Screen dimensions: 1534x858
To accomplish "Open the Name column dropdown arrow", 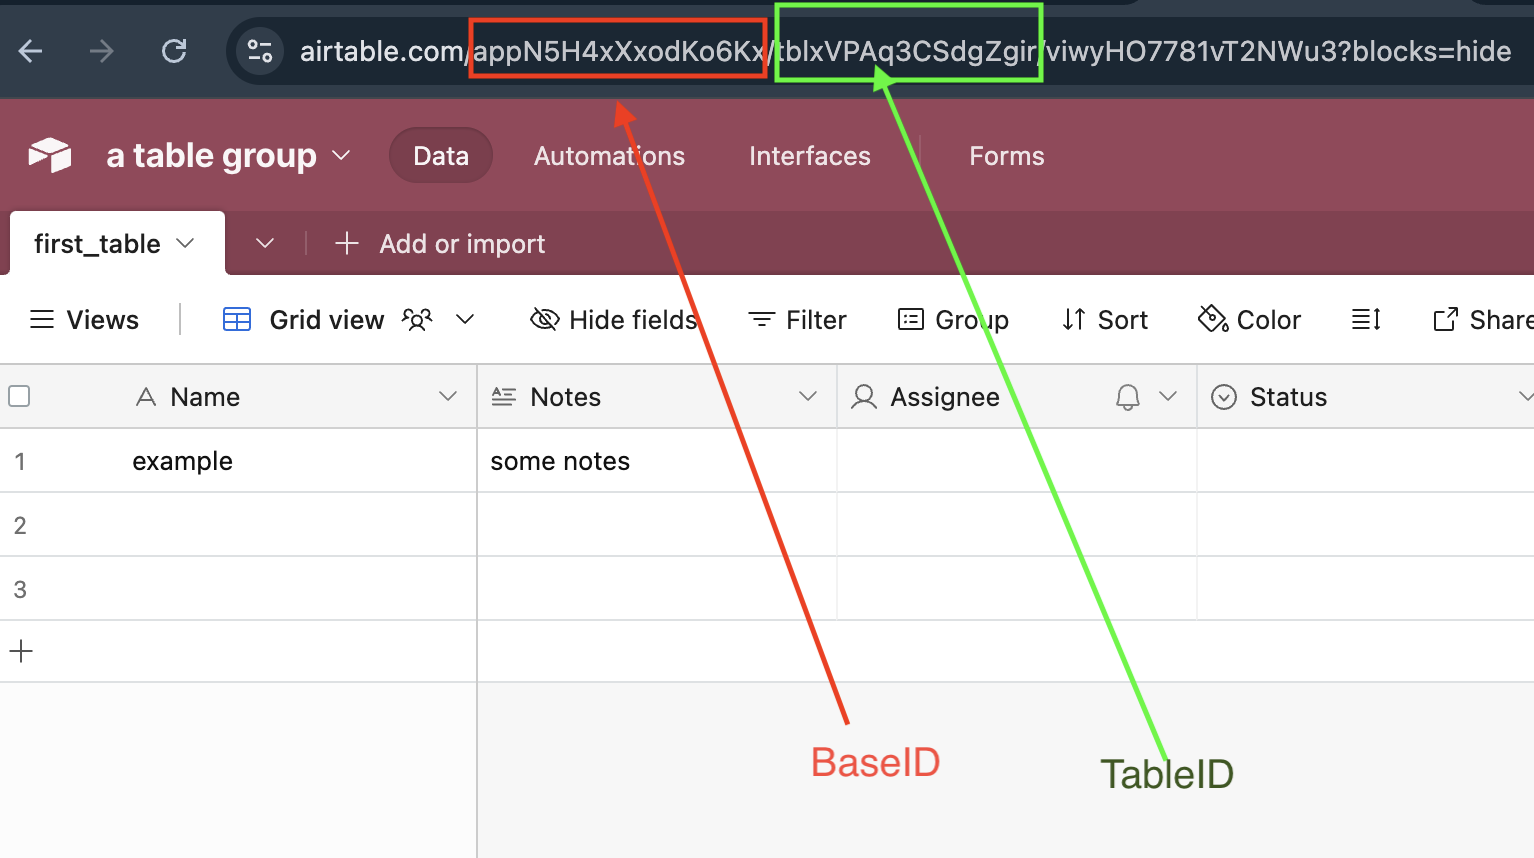I will point(448,397).
